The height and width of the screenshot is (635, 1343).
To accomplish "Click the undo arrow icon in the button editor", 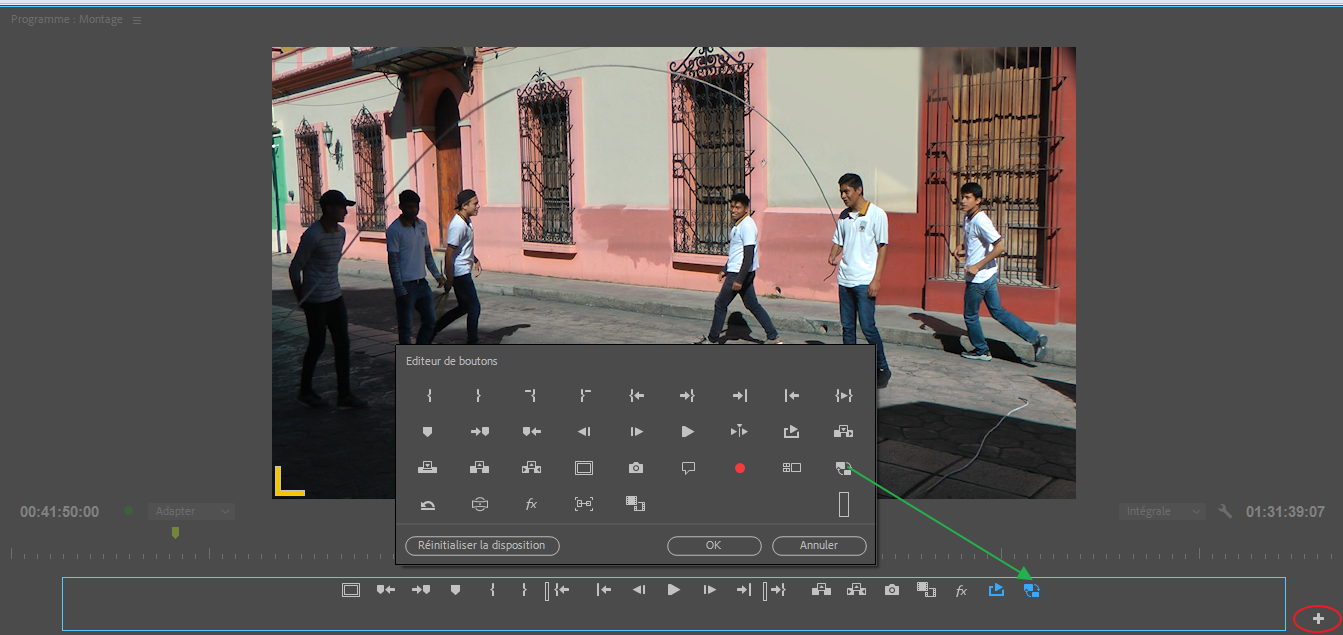I will (428, 505).
